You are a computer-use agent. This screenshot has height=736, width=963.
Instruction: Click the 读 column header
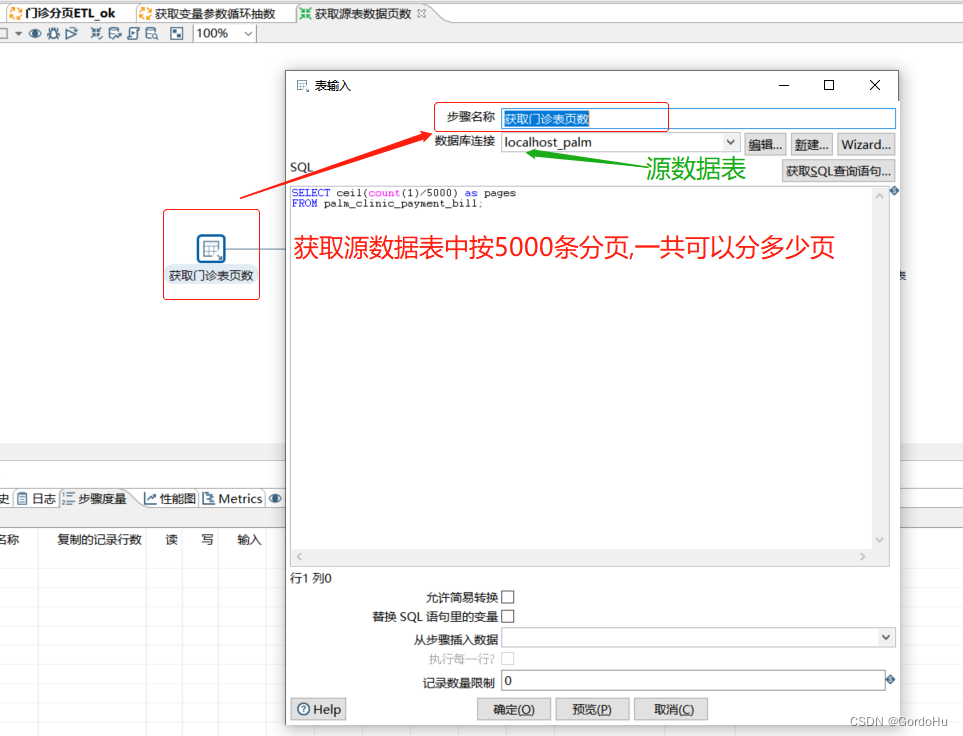click(x=171, y=540)
